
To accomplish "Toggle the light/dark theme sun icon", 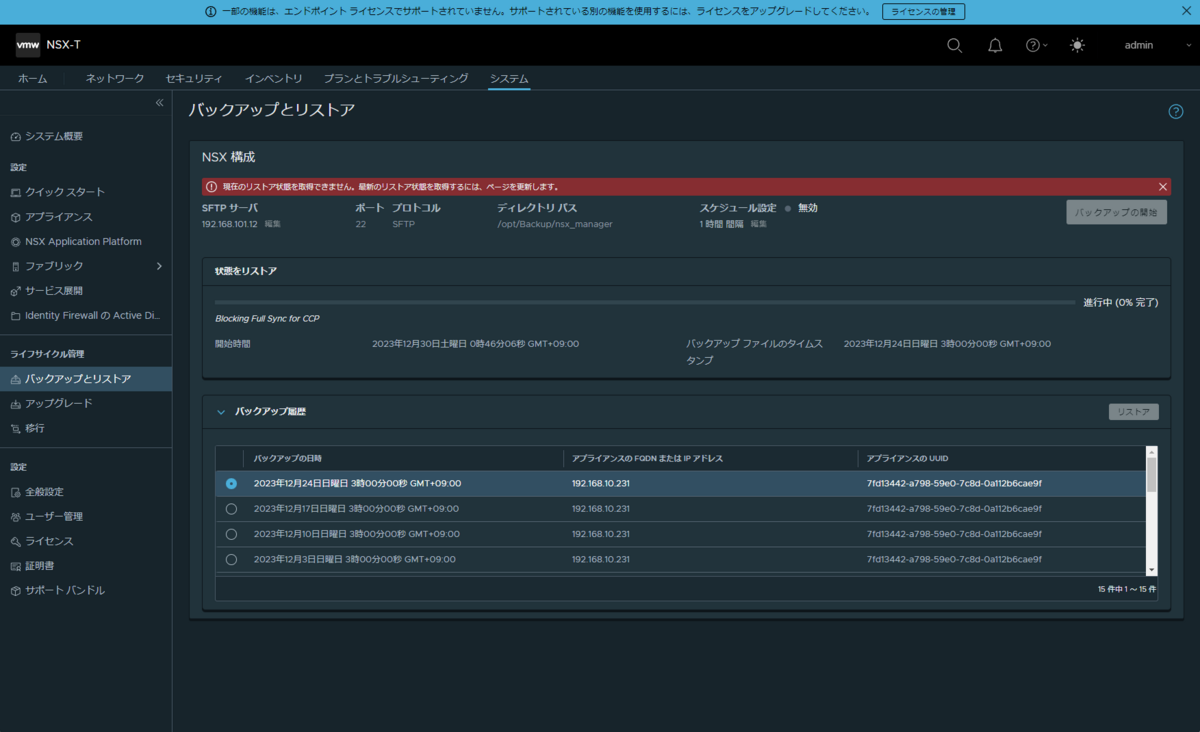I will pyautogui.click(x=1077, y=45).
